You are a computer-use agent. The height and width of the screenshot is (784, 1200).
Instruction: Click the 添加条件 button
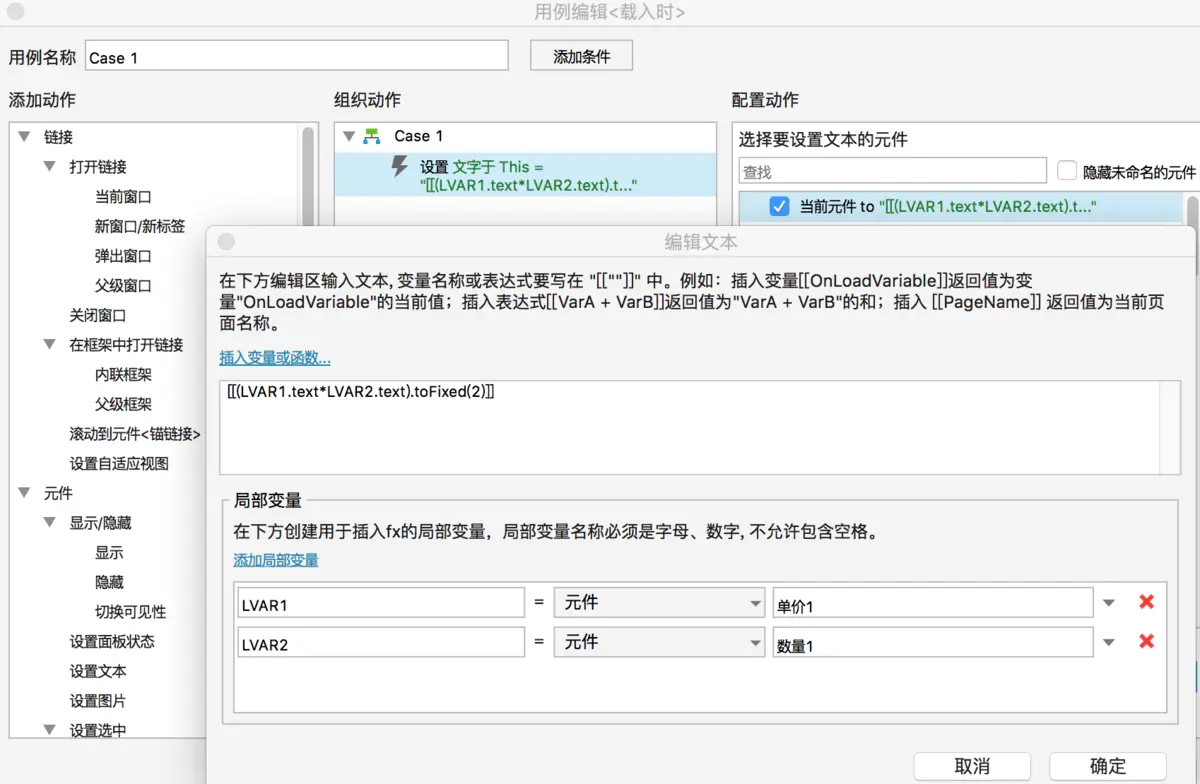[x=581, y=55]
